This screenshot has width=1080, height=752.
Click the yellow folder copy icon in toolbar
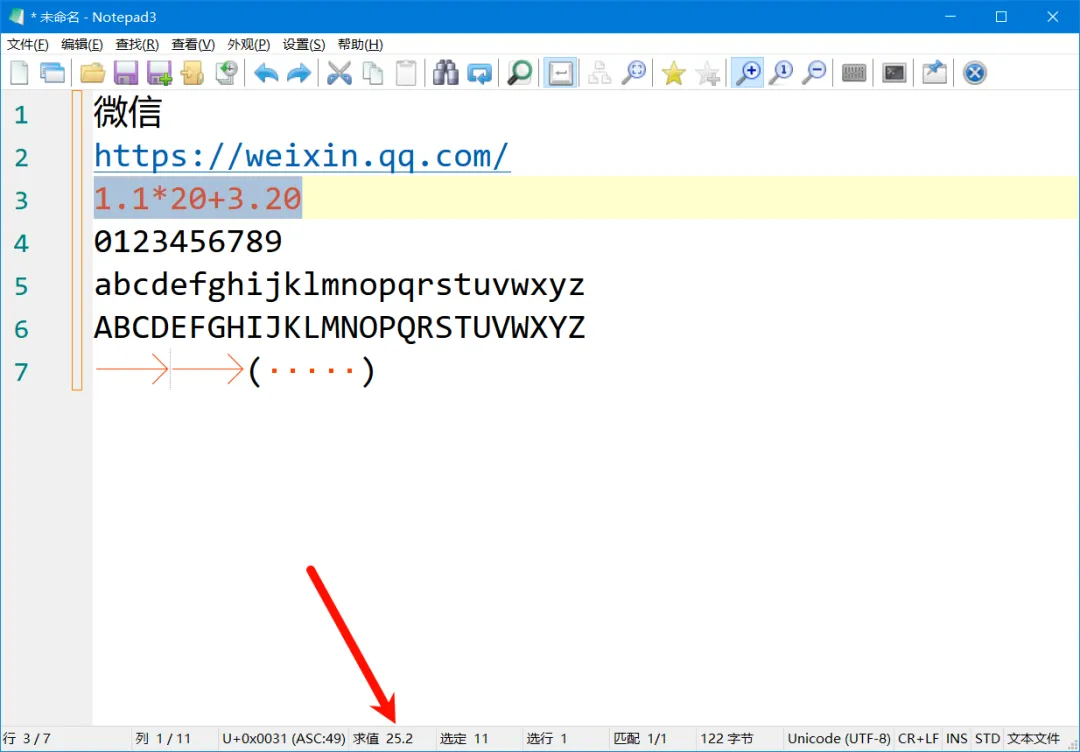[x=193, y=73]
